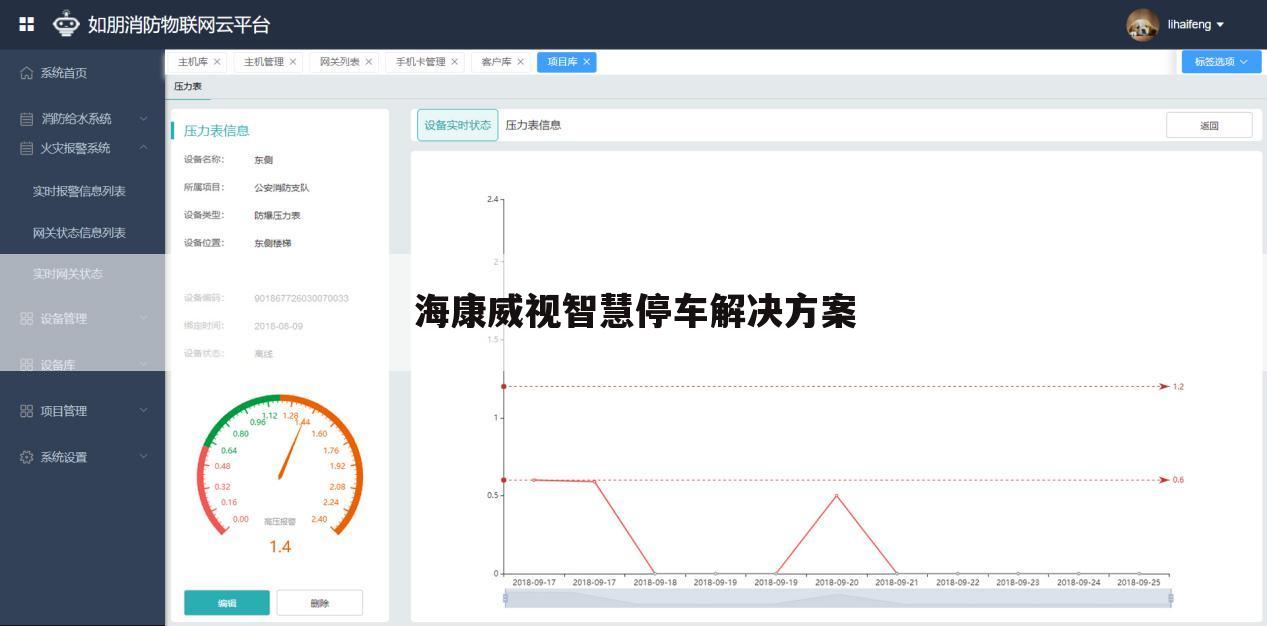Expand the 项目管理 menu chevron
The image size is (1267, 626).
coord(143,411)
